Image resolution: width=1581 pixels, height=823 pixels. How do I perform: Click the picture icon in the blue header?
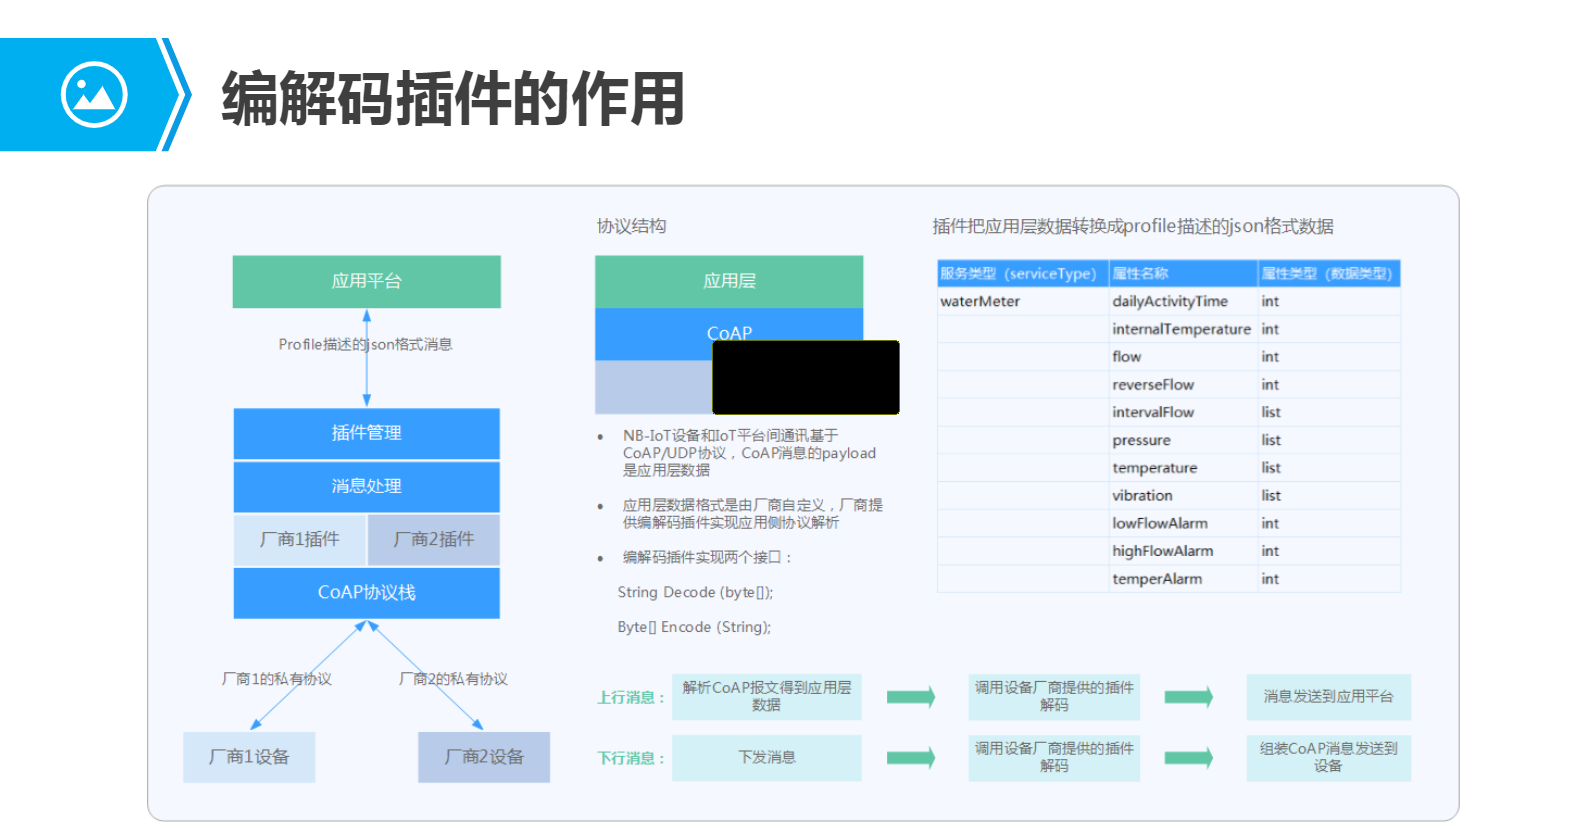[93, 95]
